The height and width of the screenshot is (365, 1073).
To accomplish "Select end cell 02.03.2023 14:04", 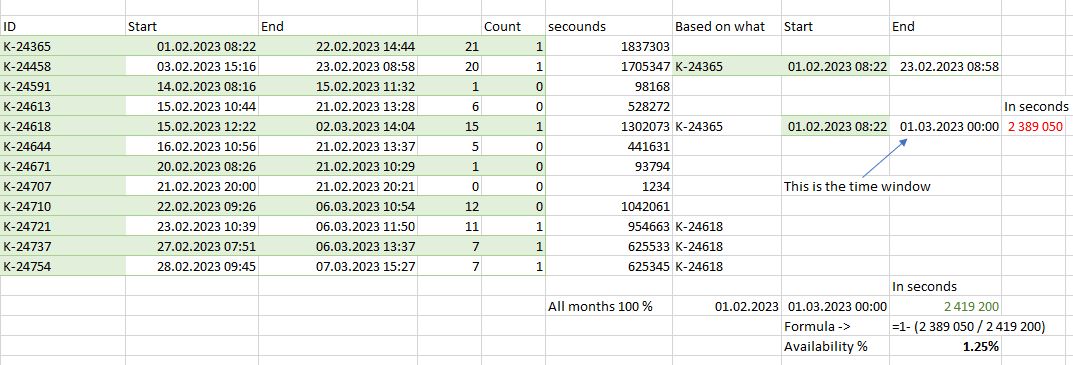I will pyautogui.click(x=338, y=126).
